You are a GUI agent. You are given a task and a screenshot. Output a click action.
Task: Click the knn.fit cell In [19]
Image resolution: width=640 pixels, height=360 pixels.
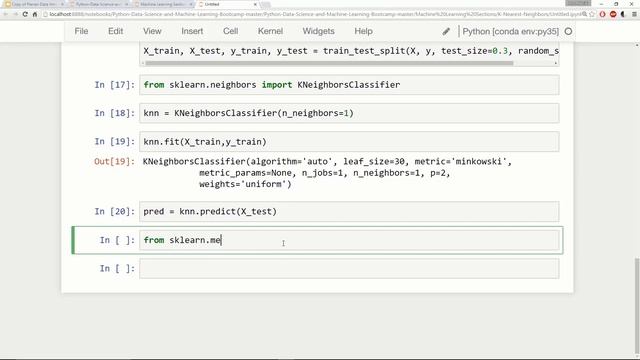point(349,142)
